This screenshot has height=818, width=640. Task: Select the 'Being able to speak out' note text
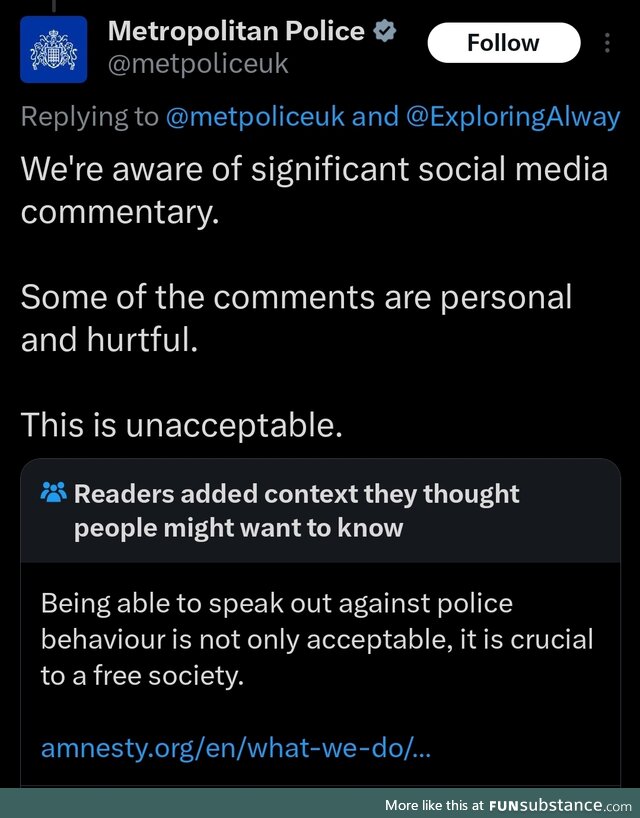[x=317, y=640]
